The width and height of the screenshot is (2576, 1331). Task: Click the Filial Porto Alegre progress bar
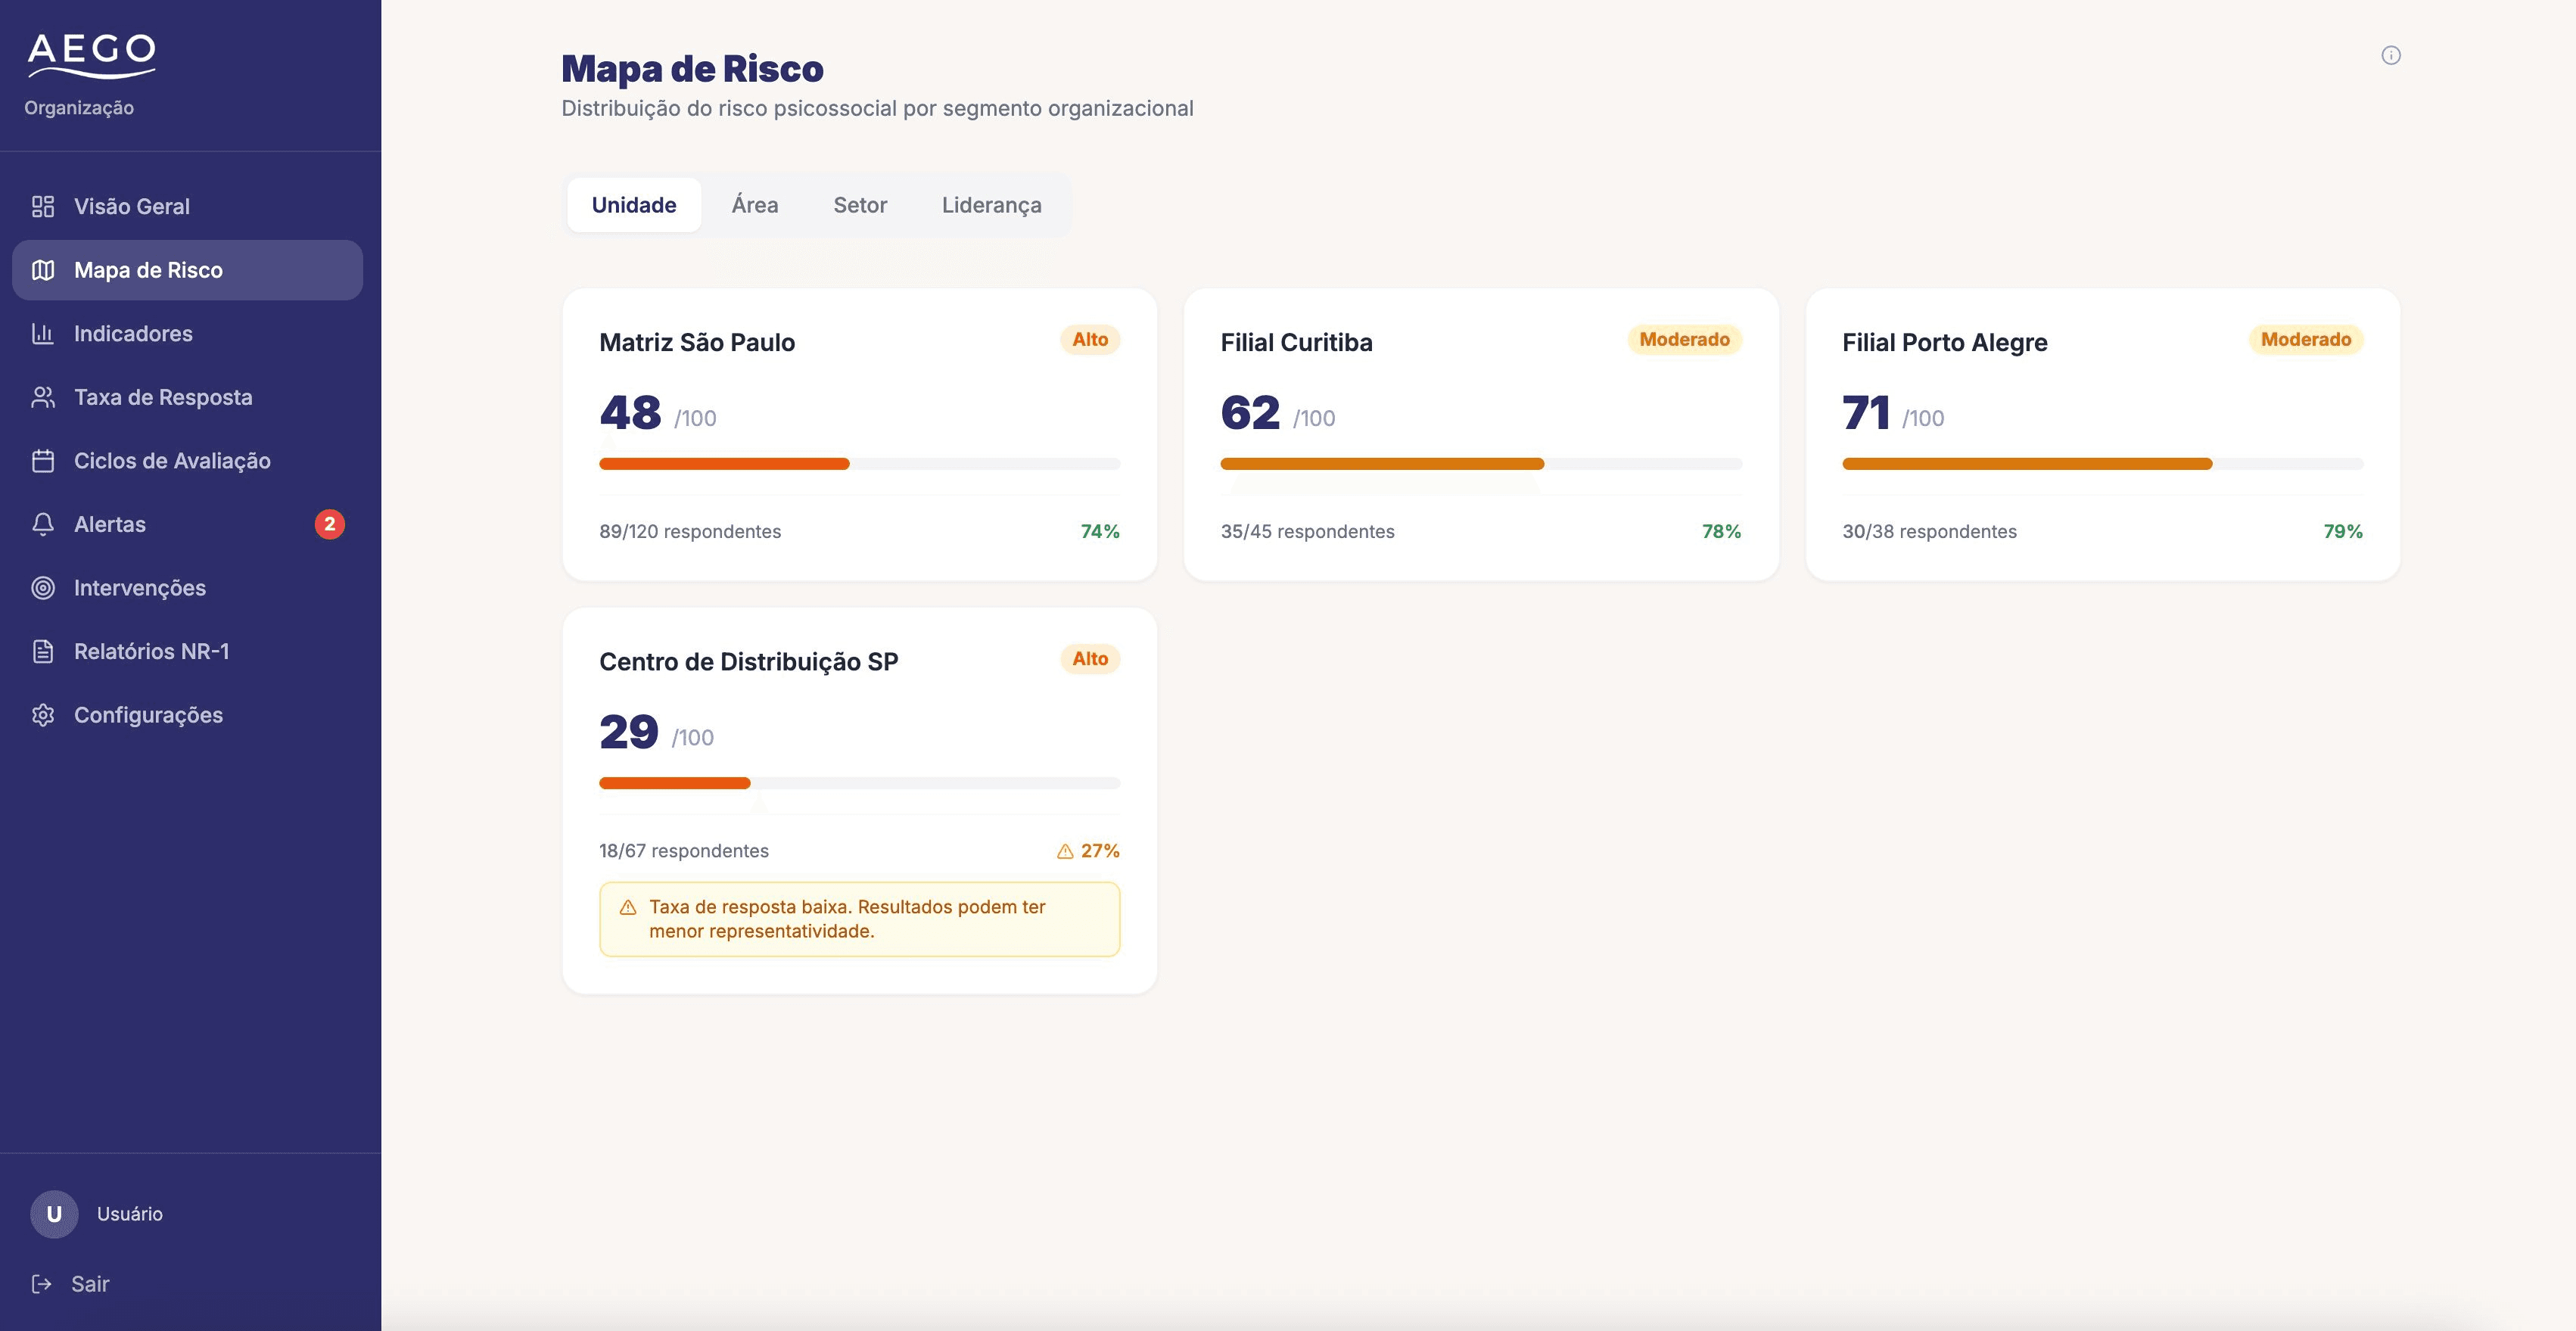(x=2102, y=464)
